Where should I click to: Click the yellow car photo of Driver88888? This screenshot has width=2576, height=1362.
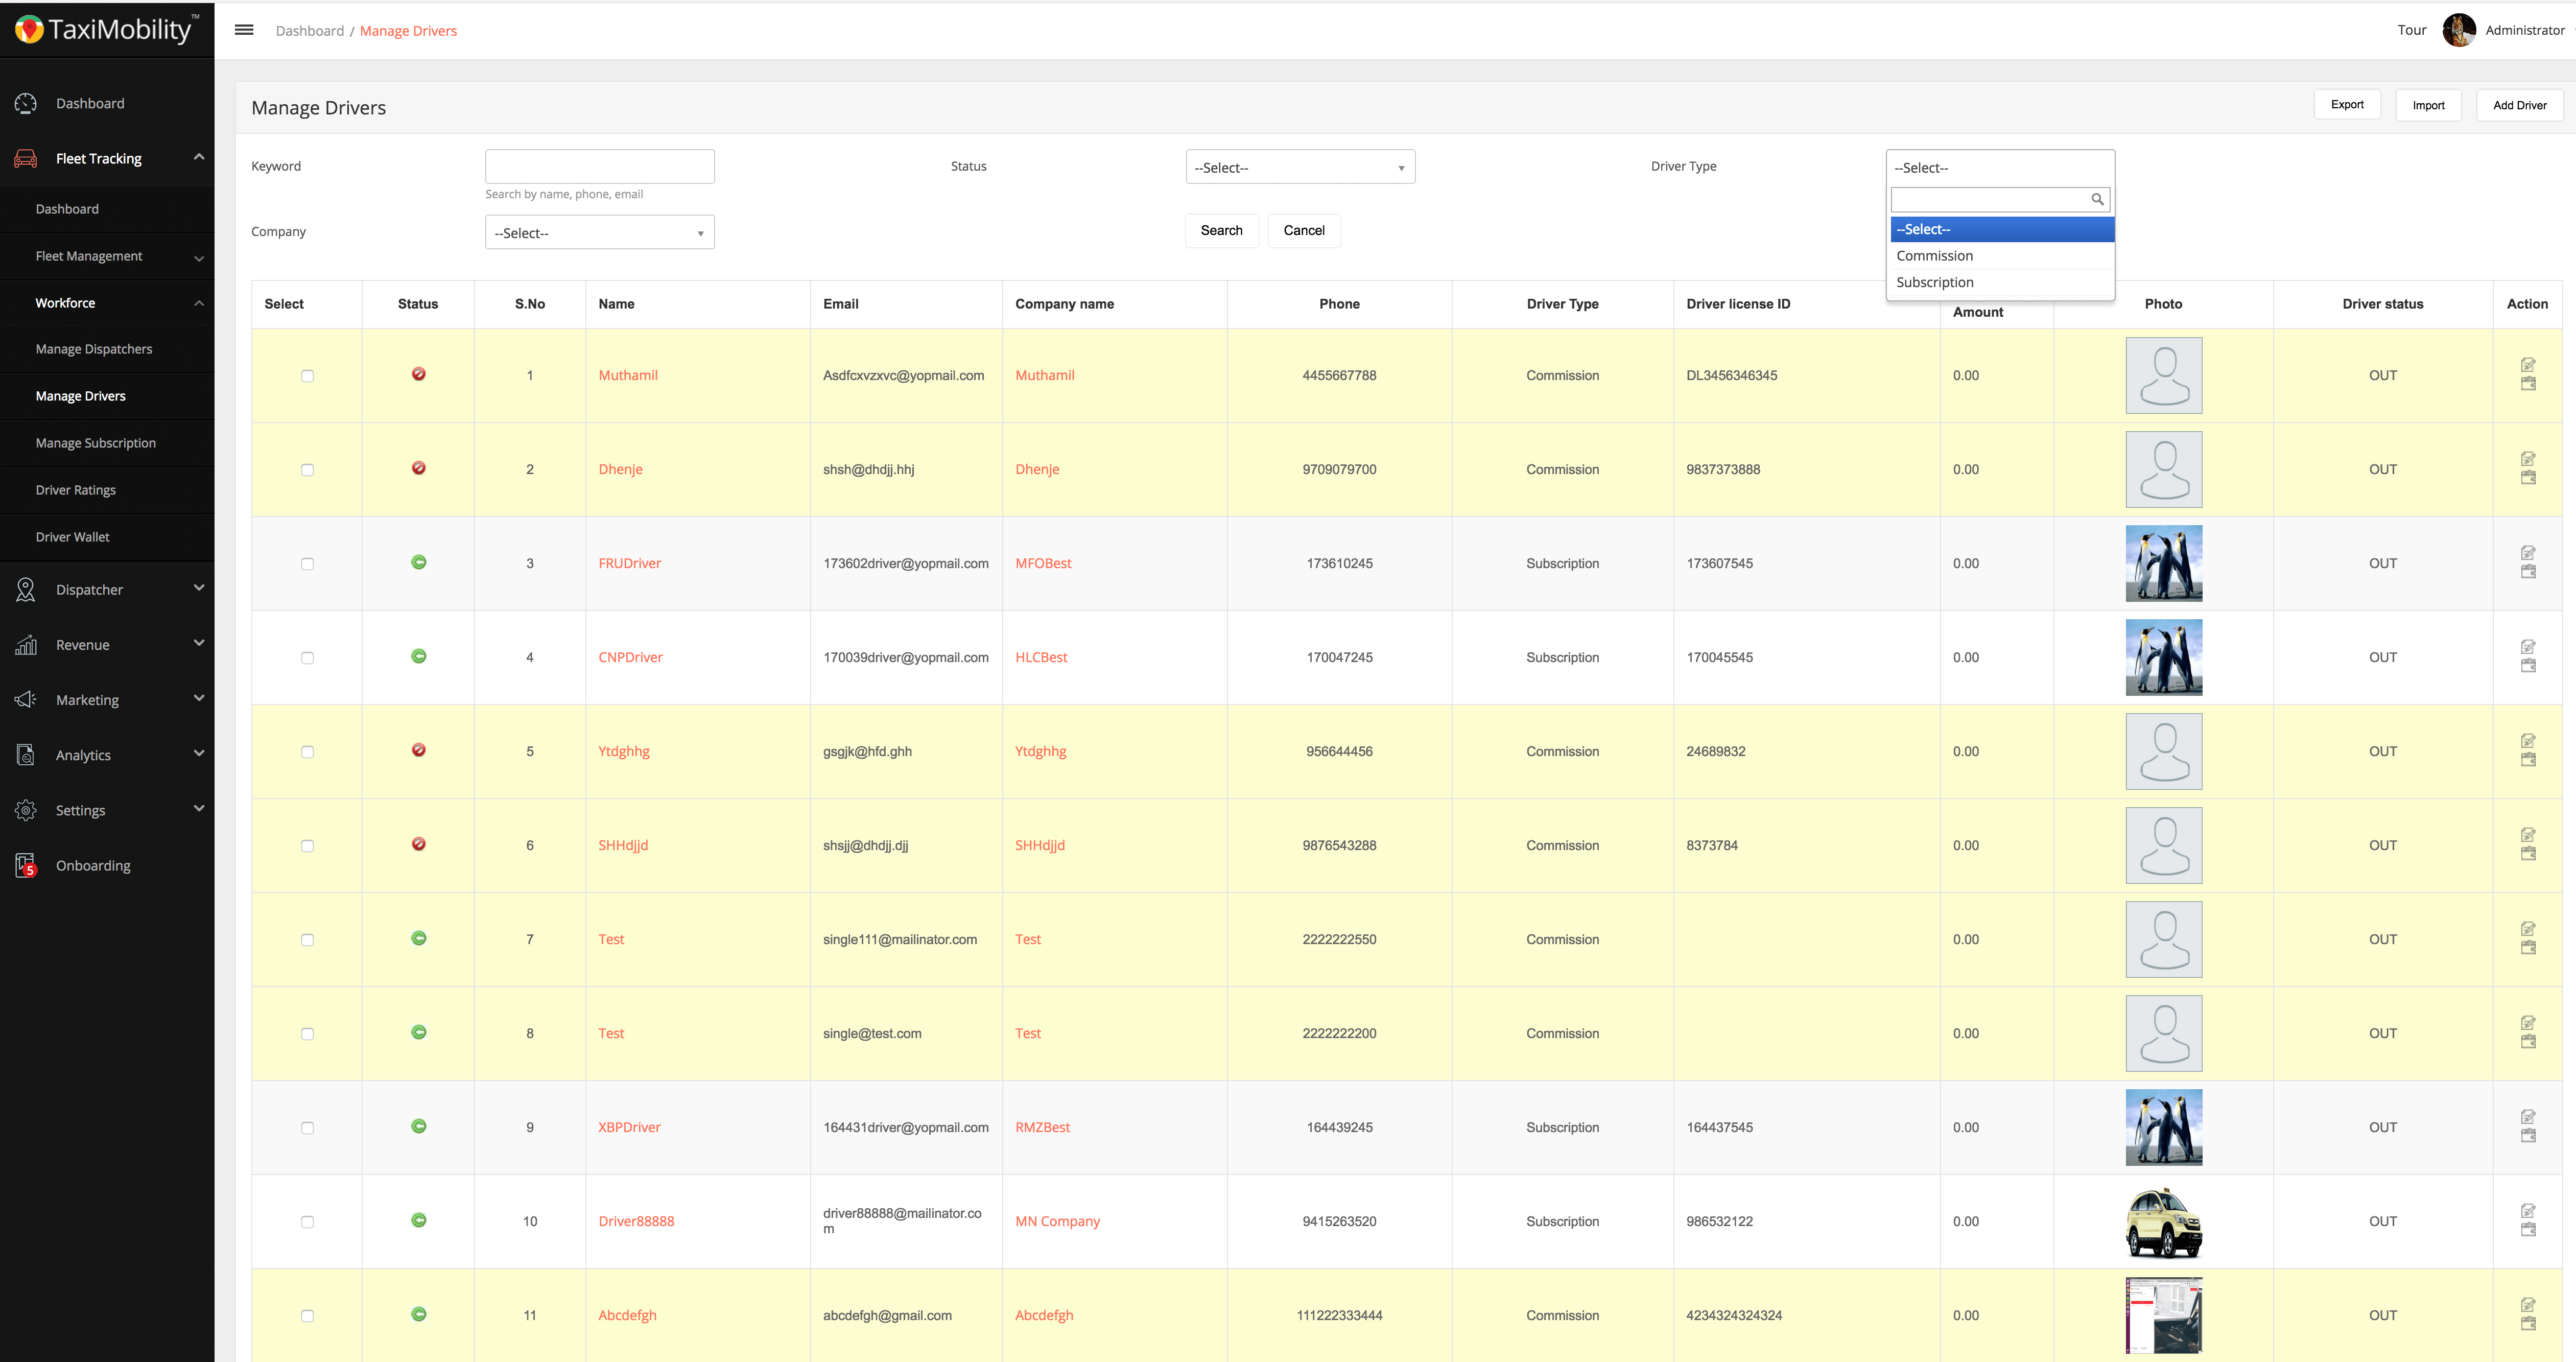point(2163,1222)
